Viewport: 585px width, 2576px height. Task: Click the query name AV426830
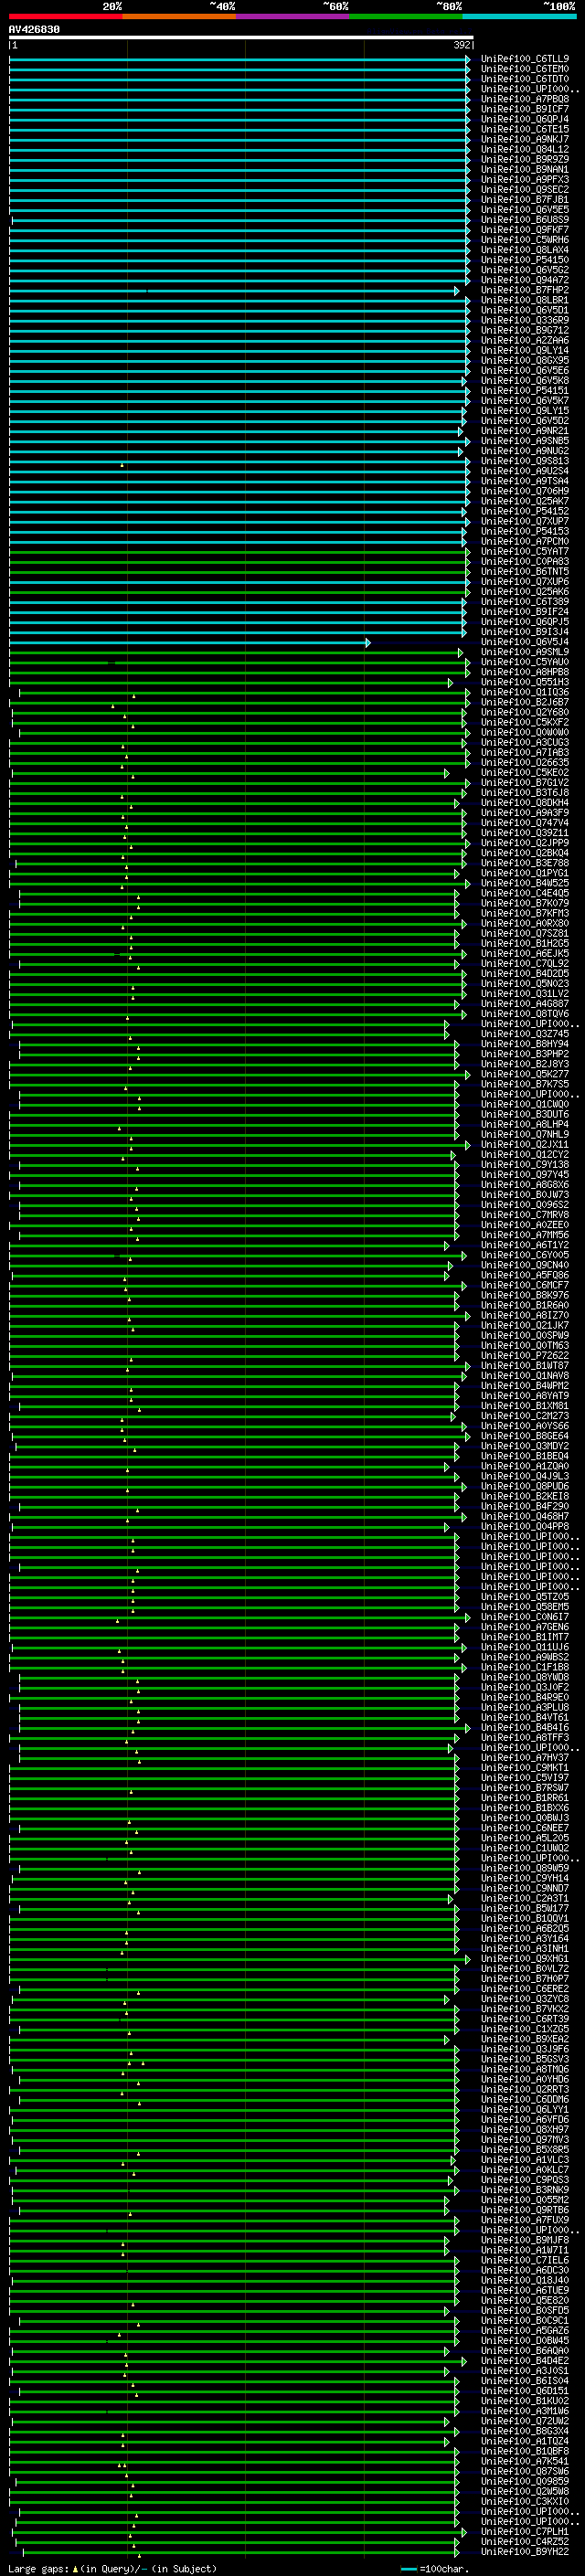pyautogui.click(x=34, y=30)
